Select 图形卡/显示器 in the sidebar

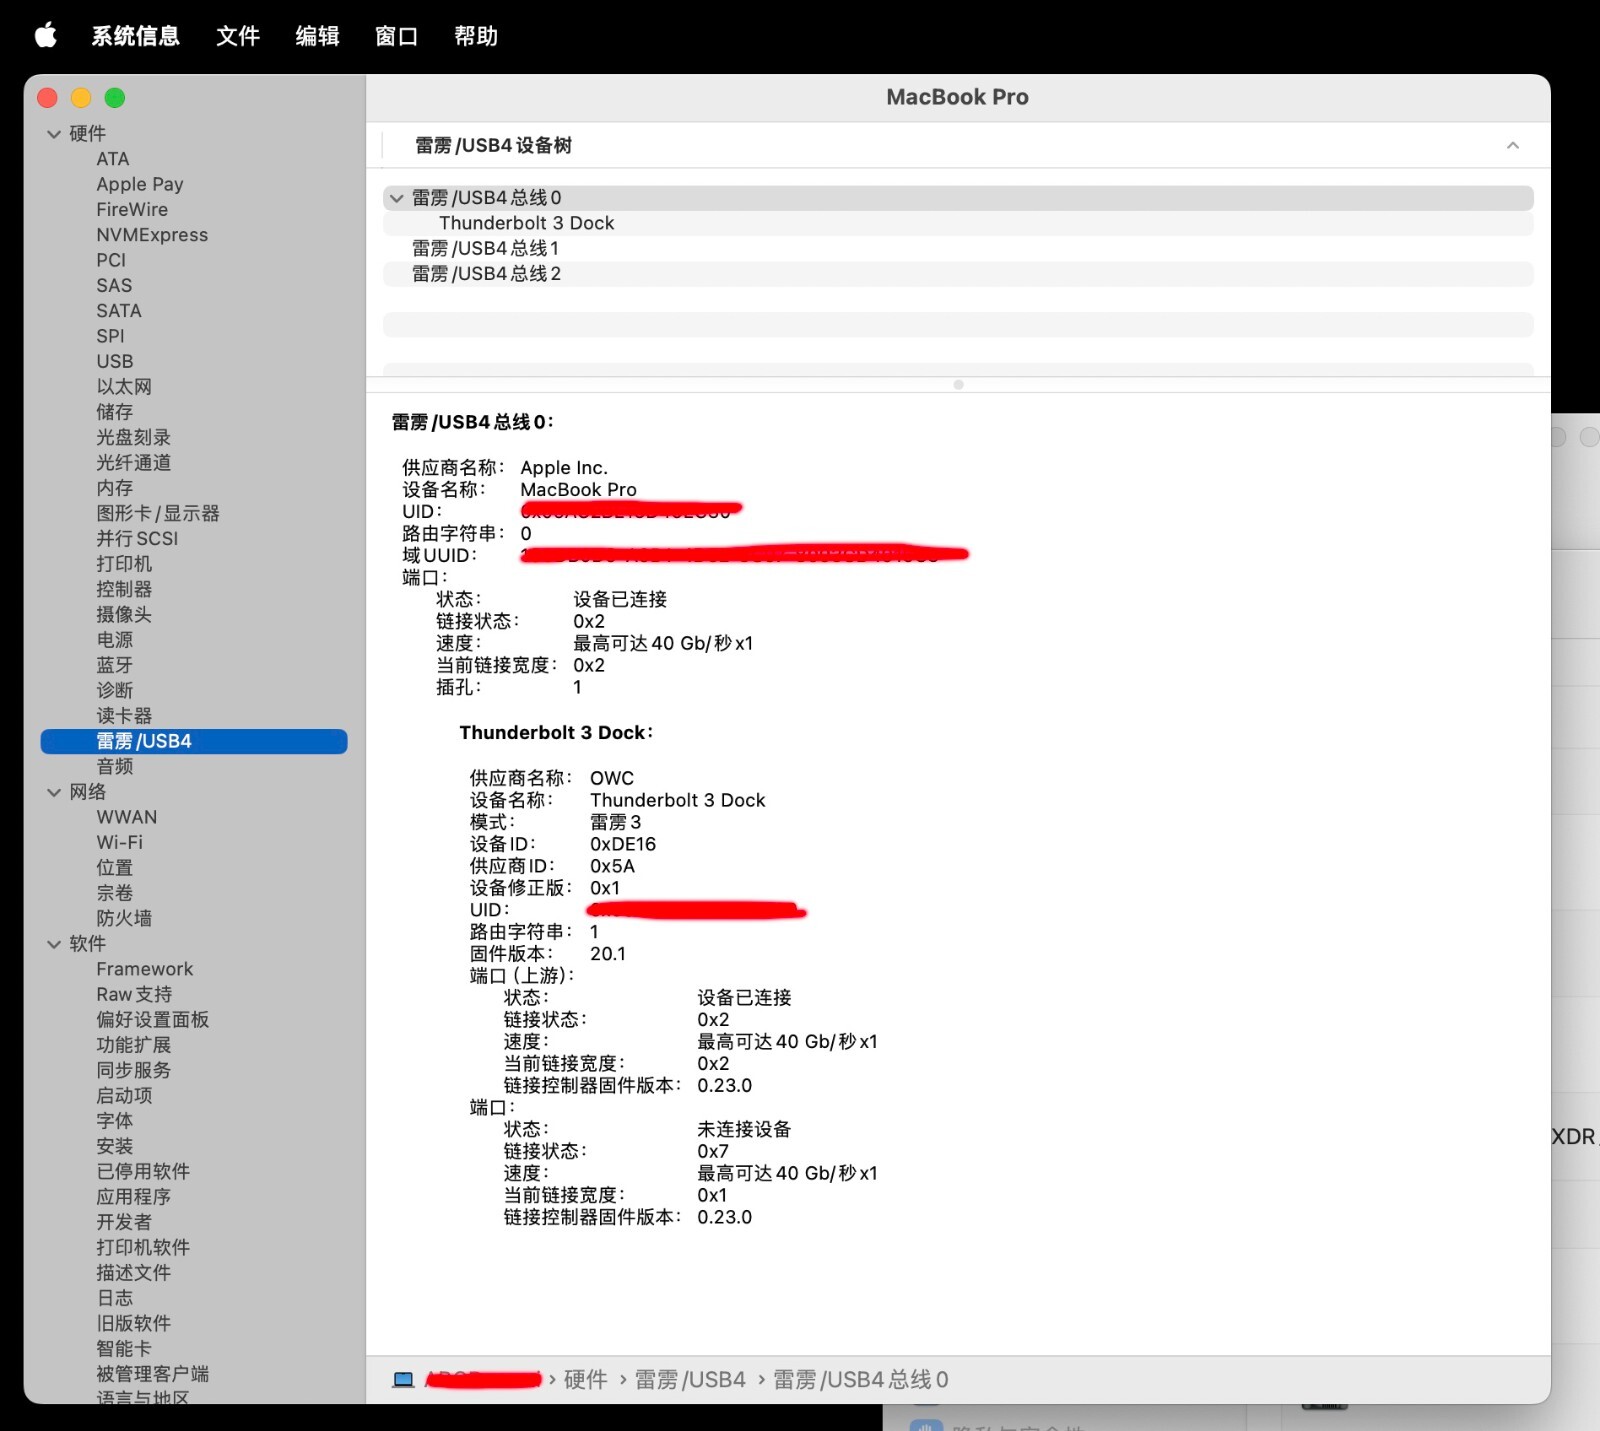tap(158, 514)
